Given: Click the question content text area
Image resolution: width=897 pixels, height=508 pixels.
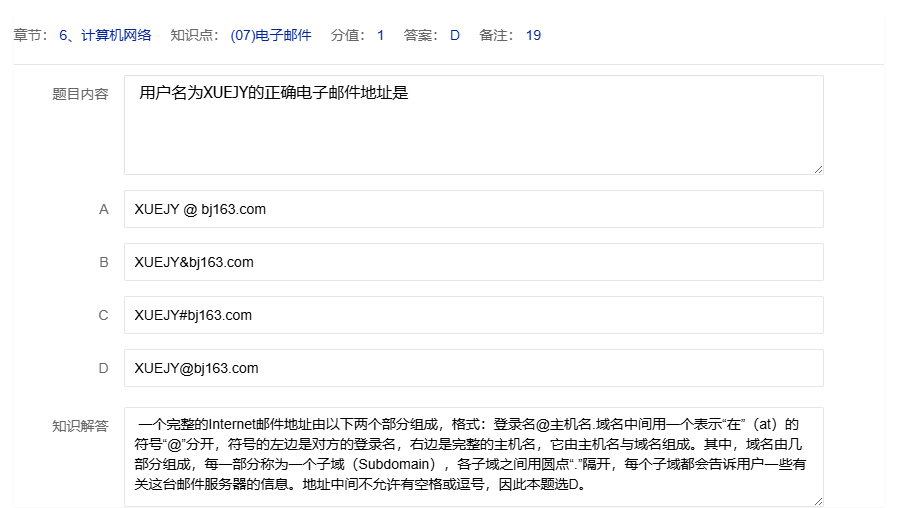Looking at the screenshot, I should (473, 125).
